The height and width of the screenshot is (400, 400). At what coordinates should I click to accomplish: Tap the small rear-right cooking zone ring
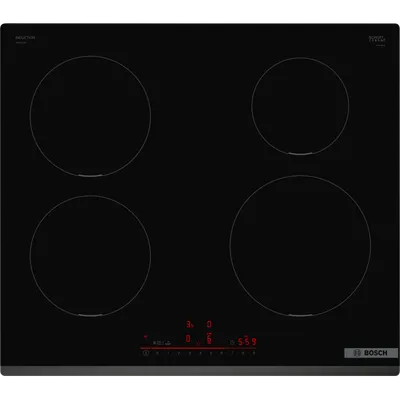[x=300, y=106]
